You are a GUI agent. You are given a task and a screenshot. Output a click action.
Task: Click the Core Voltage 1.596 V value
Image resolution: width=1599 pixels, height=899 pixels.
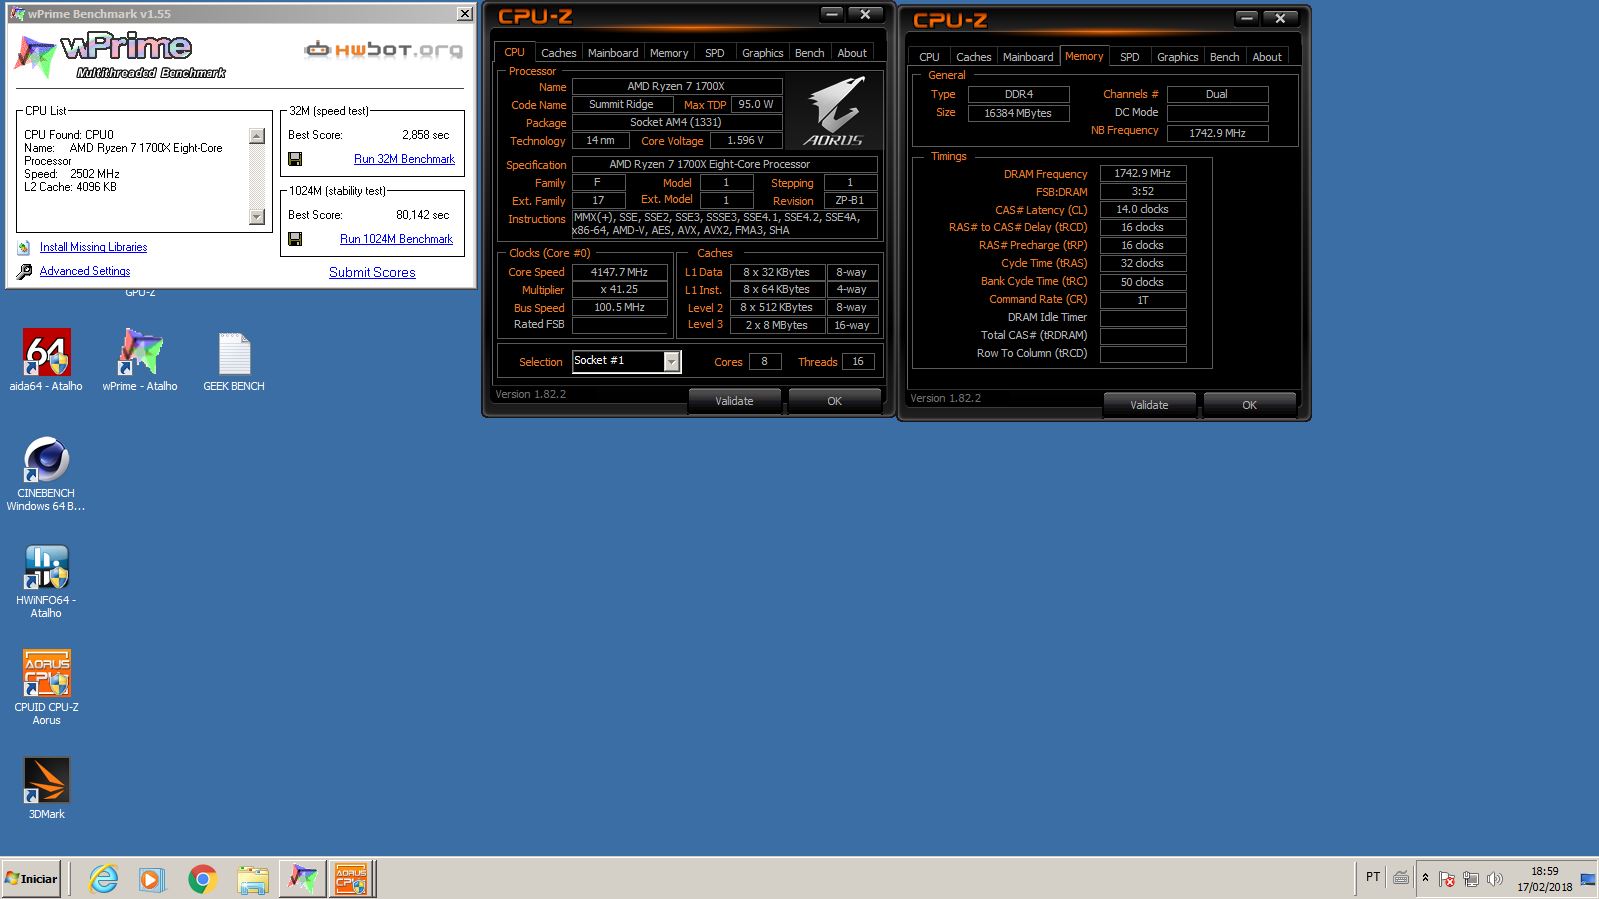coord(745,141)
